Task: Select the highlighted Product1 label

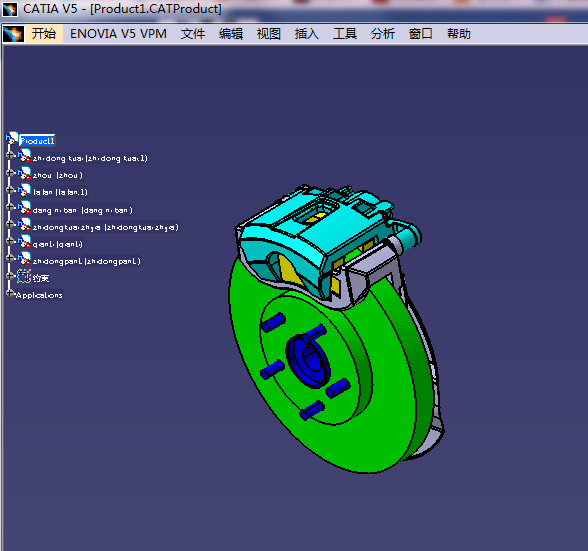Action: point(37,141)
